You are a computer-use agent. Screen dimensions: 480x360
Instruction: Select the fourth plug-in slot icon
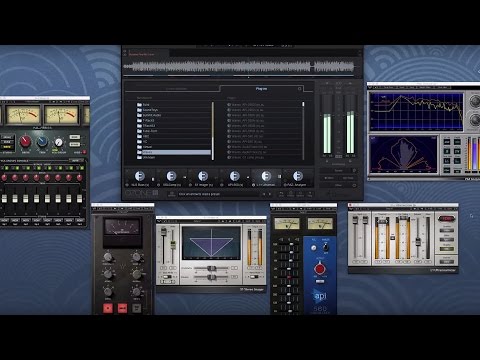pos(235,176)
